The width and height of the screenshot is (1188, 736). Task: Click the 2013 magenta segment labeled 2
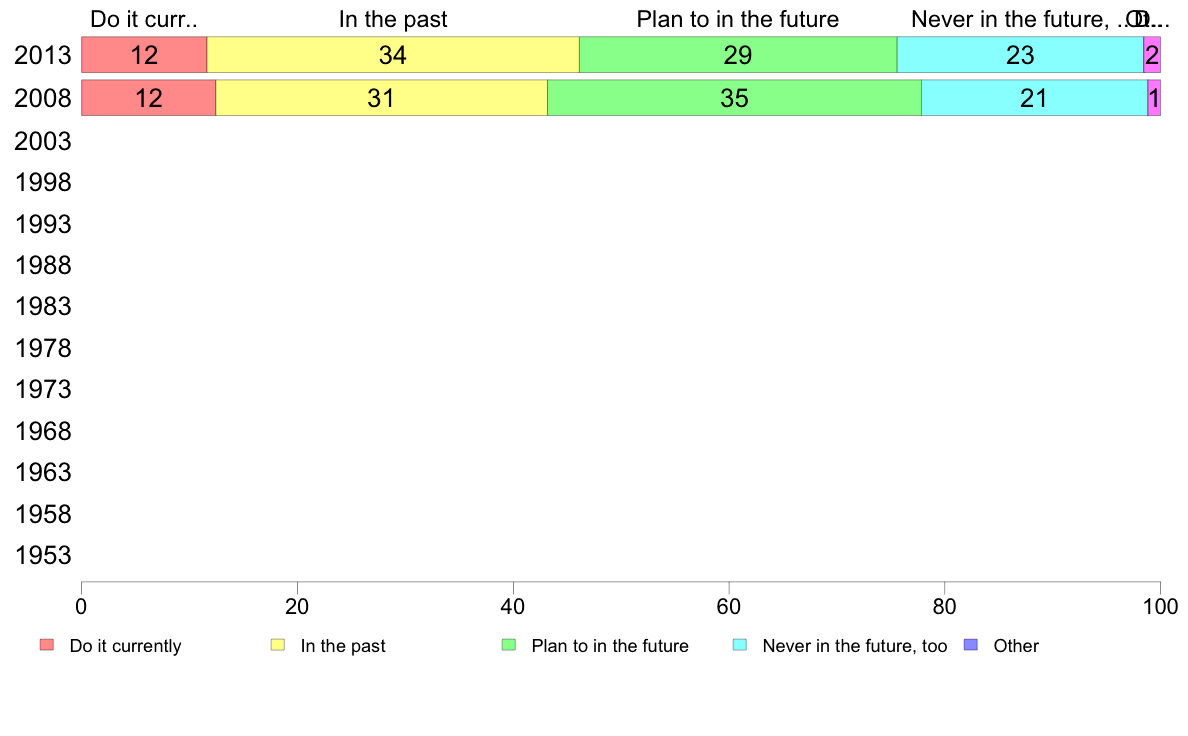point(1152,55)
